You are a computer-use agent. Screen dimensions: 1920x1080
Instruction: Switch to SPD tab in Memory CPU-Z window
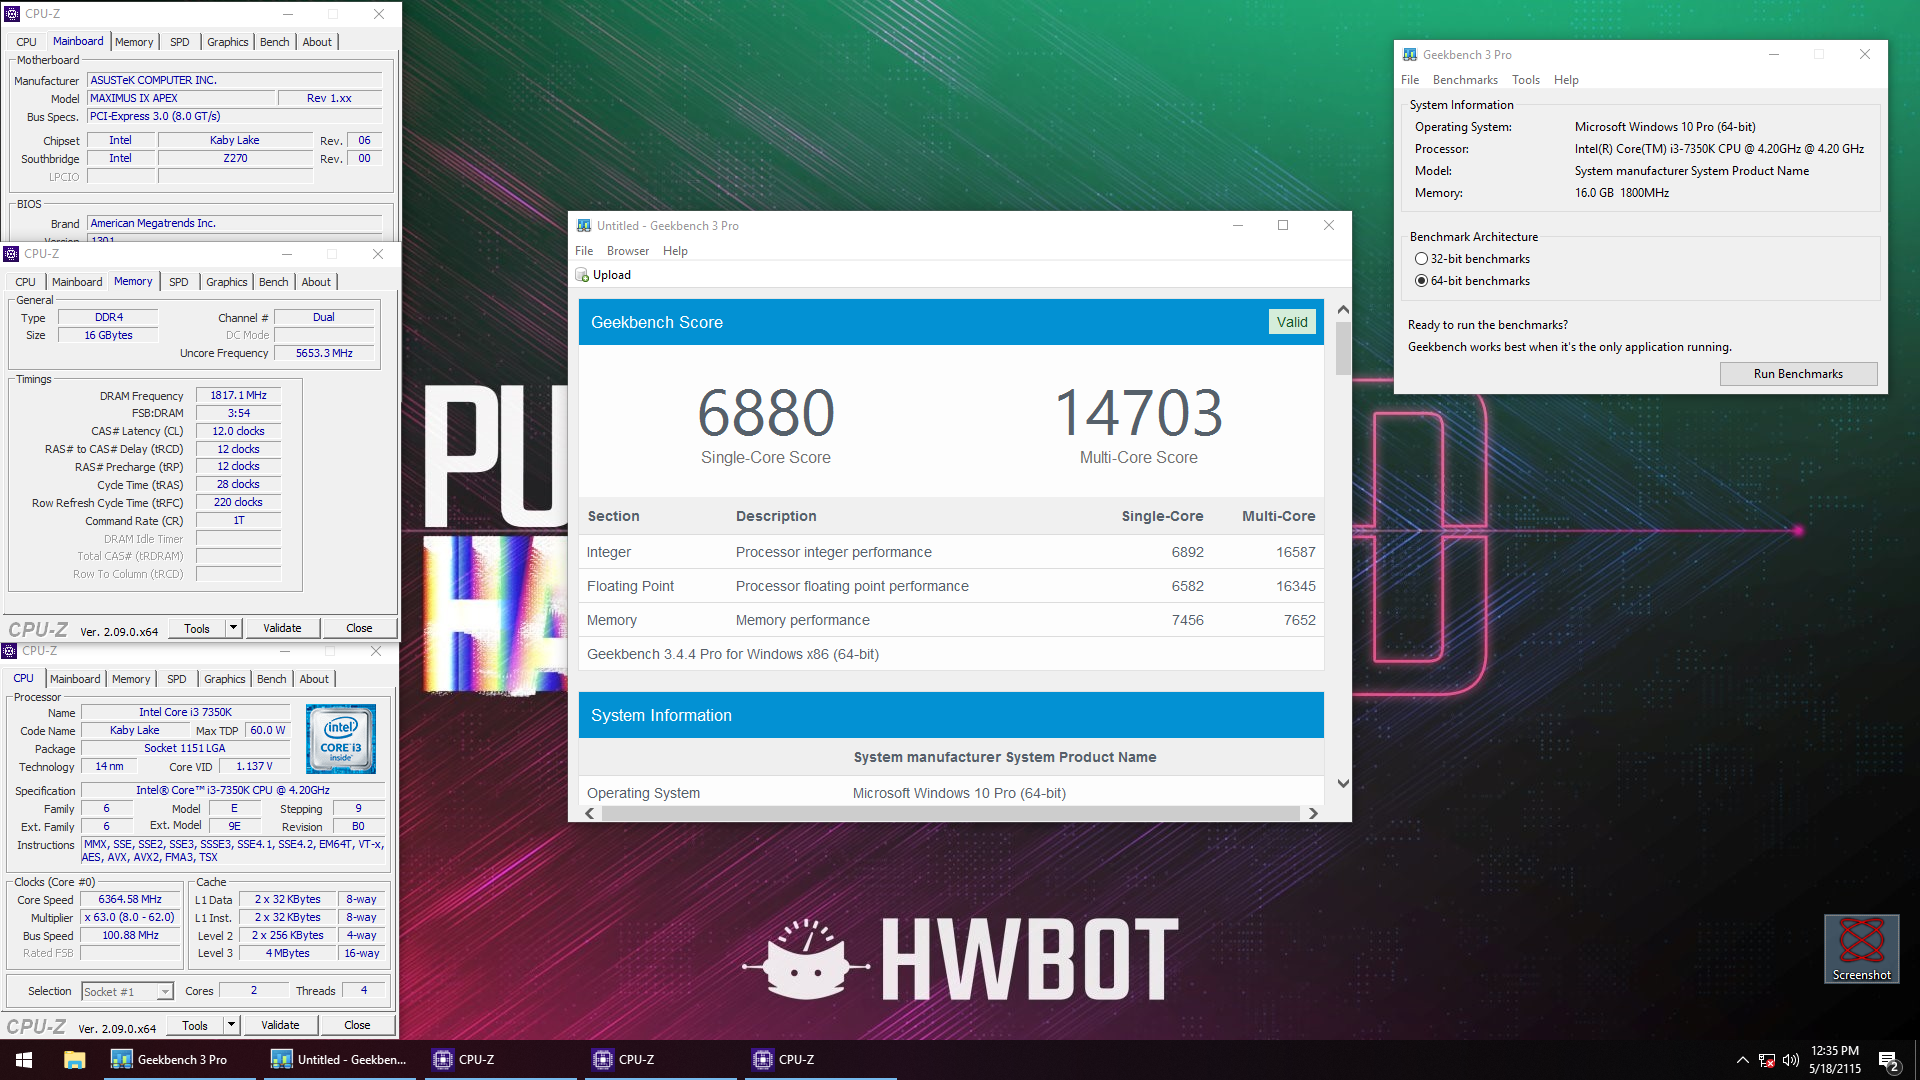click(x=179, y=282)
